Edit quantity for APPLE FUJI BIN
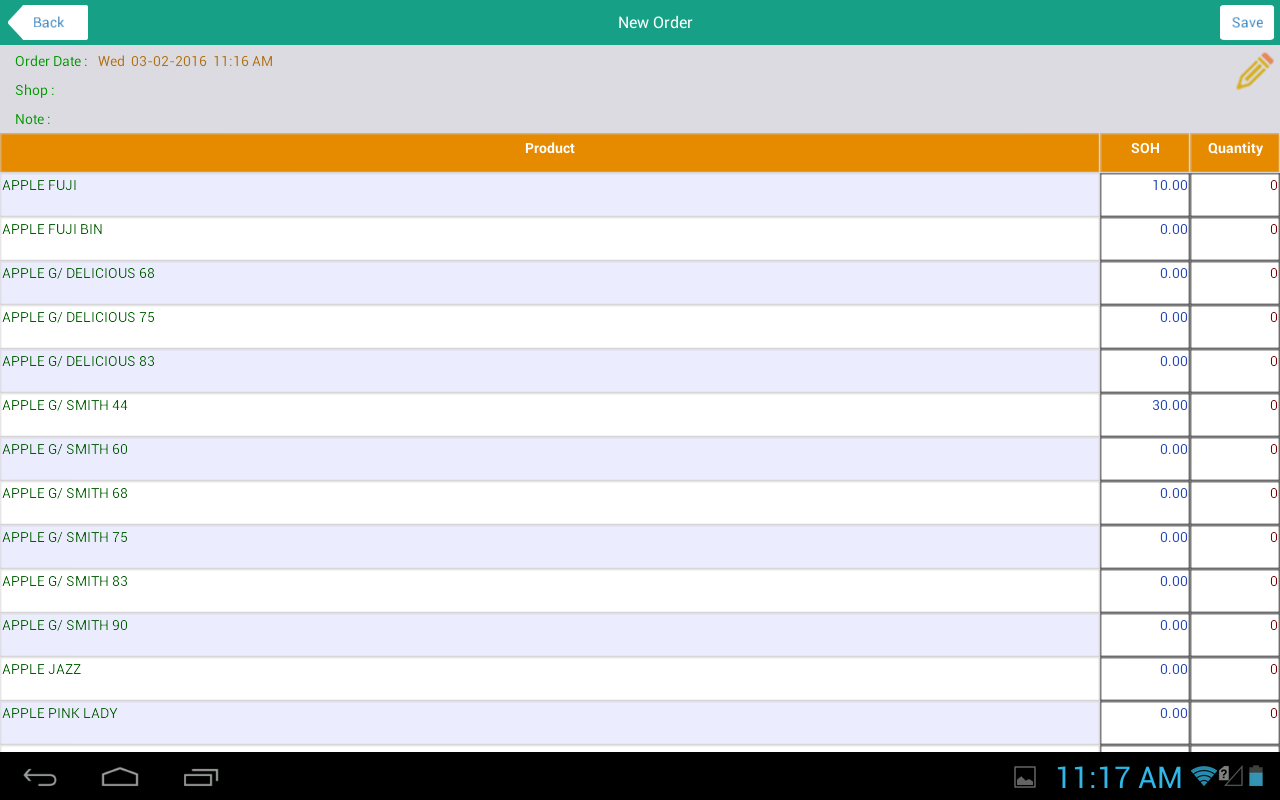This screenshot has height=800, width=1280. 1235,239
